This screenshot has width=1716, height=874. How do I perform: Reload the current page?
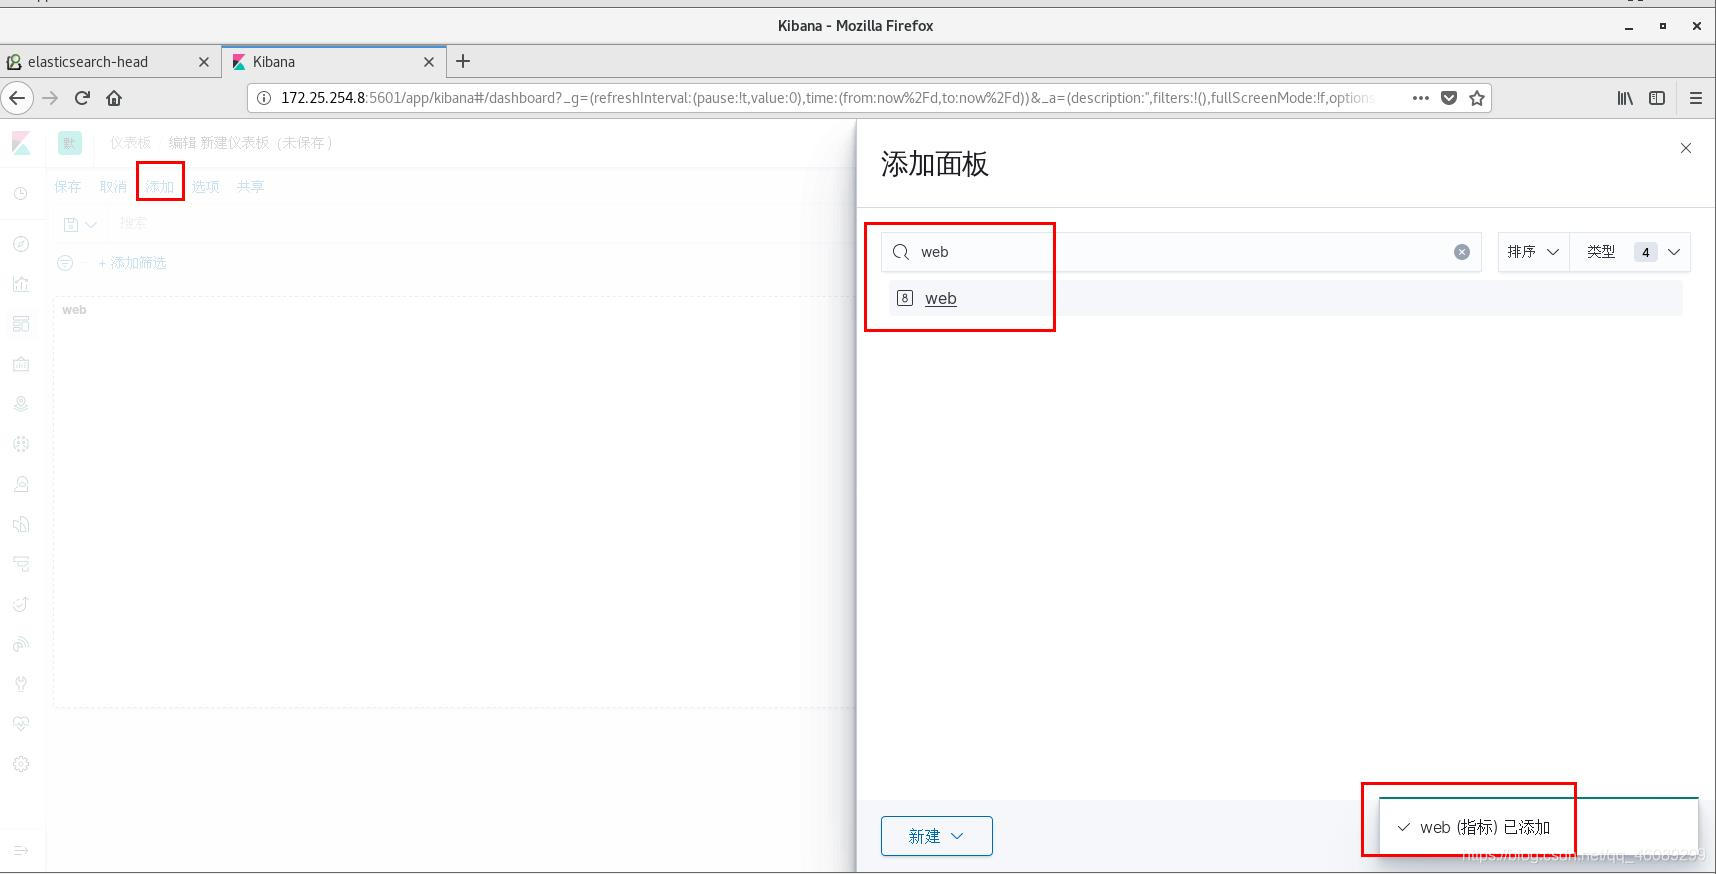tap(82, 98)
